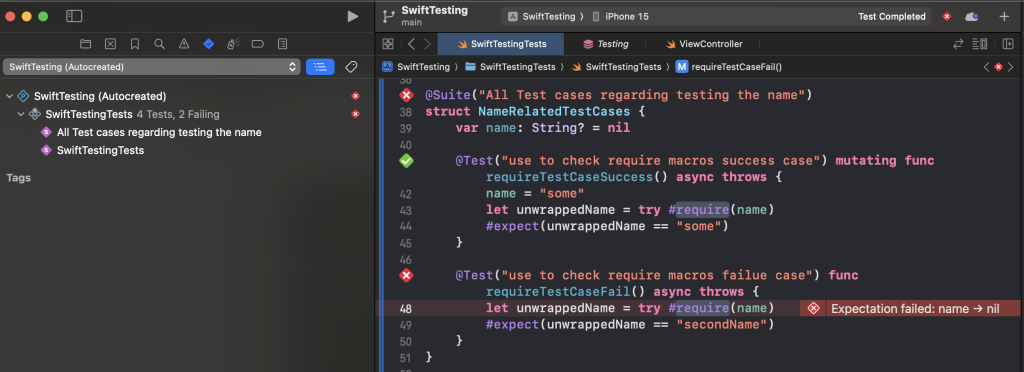The image size is (1024, 372).
Task: Open the Breakpoint navigator icon
Action: click(258, 44)
